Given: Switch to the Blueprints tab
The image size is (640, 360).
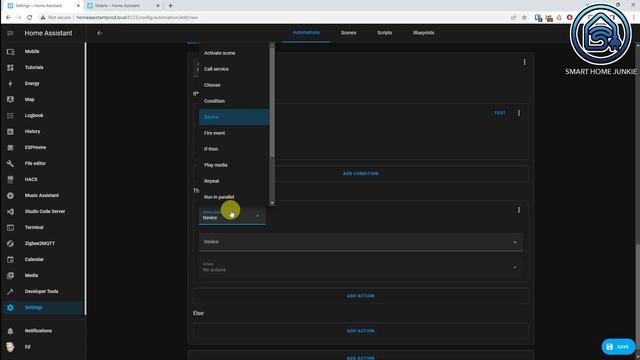Looking at the screenshot, I should [x=424, y=33].
